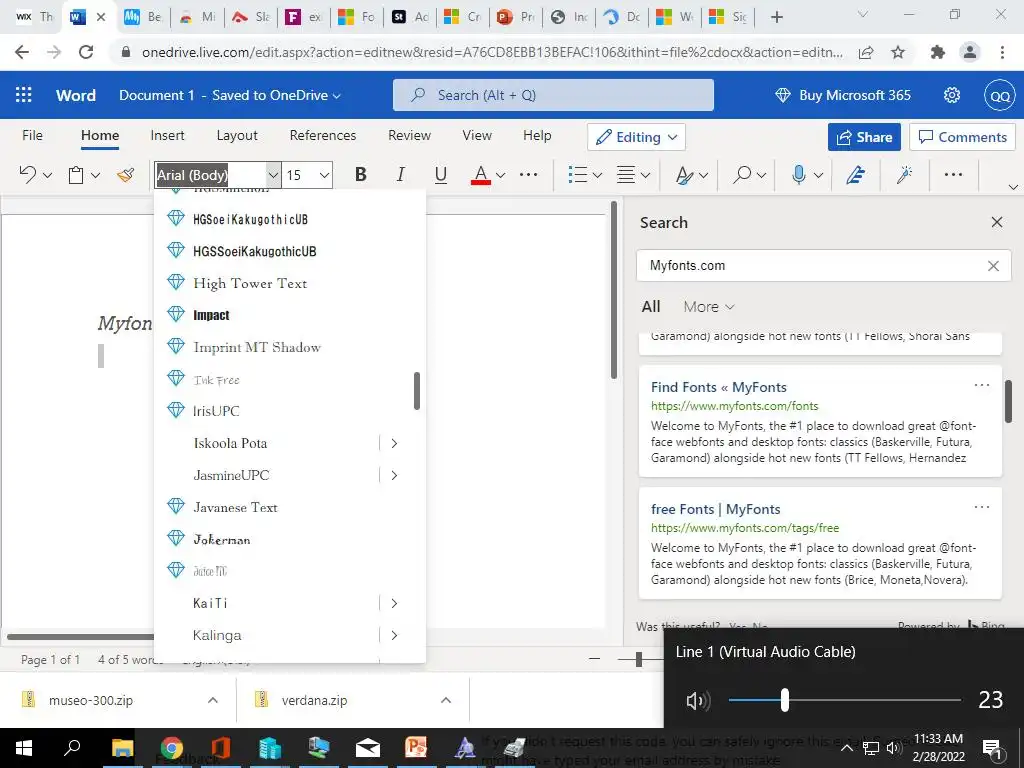Switch to the Review tab
Viewport: 1024px width, 768px height.
(409, 135)
